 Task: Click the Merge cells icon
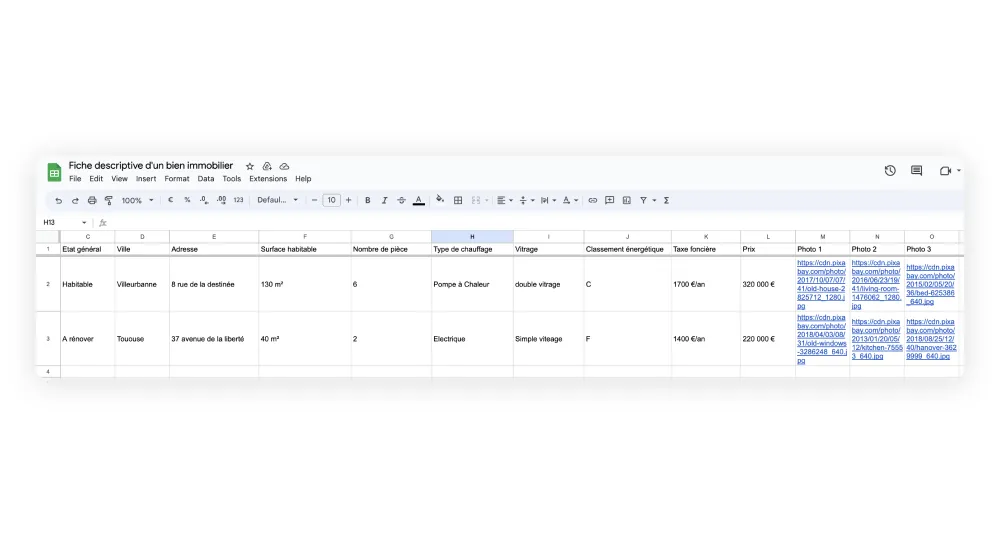tap(476, 200)
